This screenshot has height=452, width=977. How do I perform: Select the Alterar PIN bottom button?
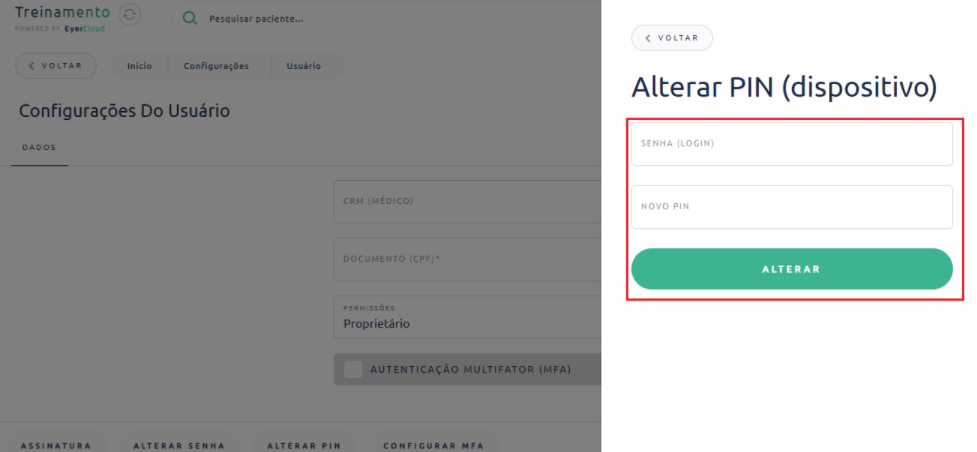304,445
